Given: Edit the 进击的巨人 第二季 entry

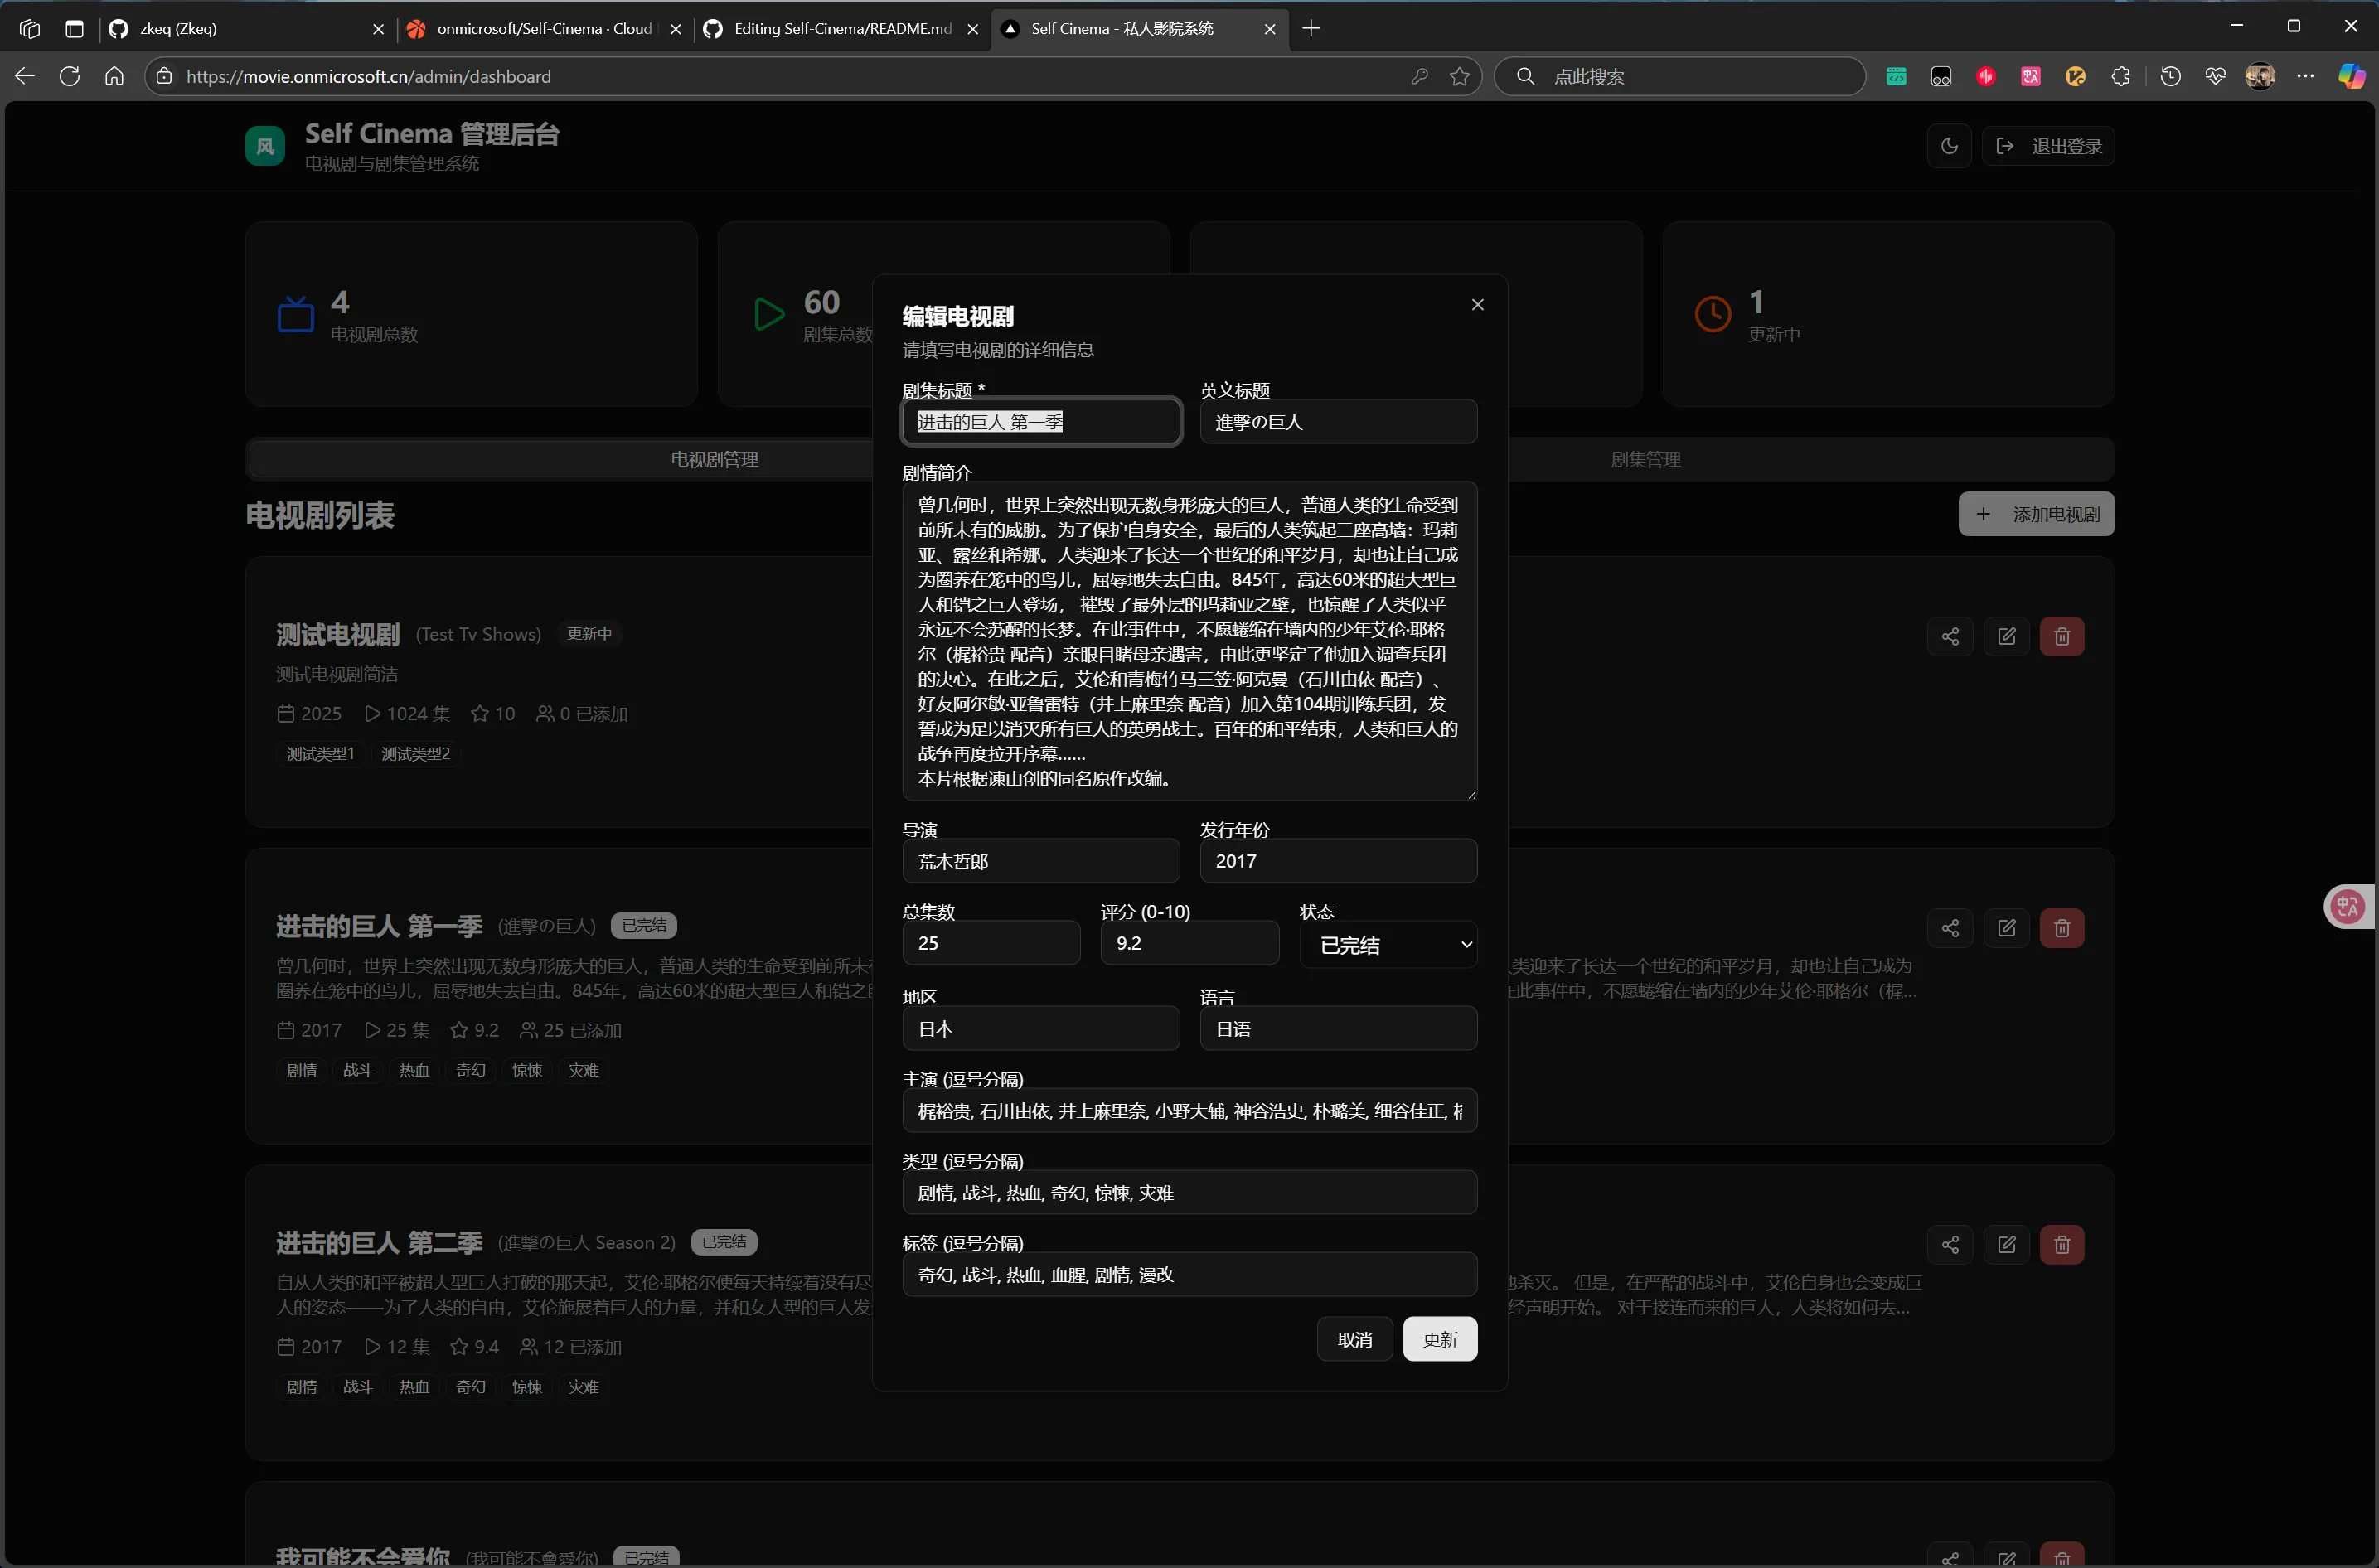Looking at the screenshot, I should click(x=2006, y=1245).
